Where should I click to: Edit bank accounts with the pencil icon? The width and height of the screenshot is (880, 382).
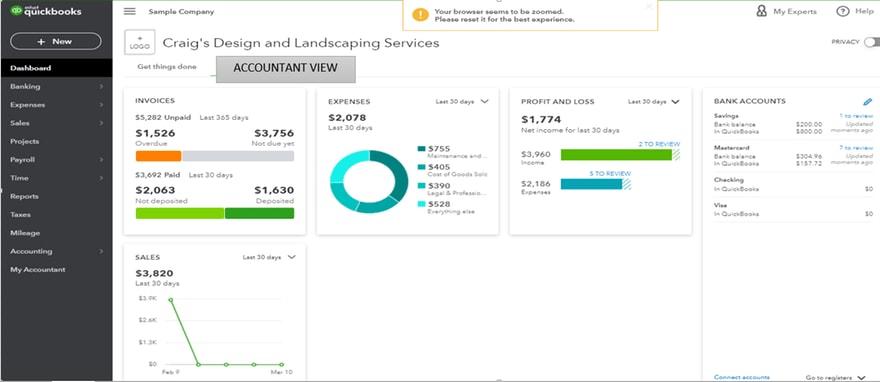pyautogui.click(x=868, y=102)
